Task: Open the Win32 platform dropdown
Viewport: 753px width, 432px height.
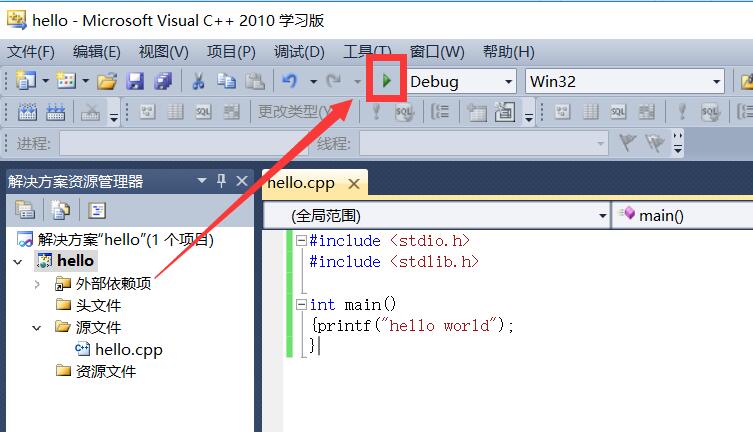Action: coord(717,82)
